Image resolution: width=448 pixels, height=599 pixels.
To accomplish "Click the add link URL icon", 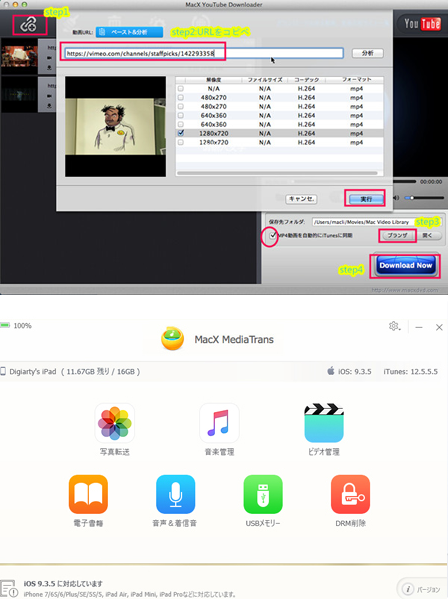I will 29,25.
